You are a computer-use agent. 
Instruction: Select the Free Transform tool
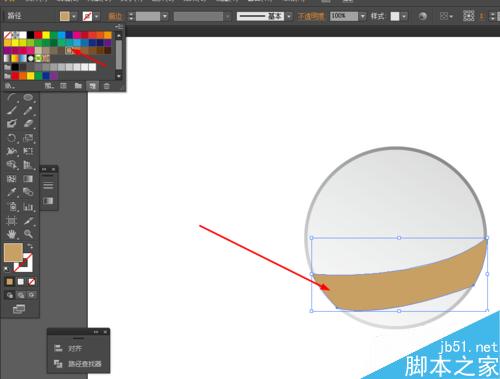point(28,151)
